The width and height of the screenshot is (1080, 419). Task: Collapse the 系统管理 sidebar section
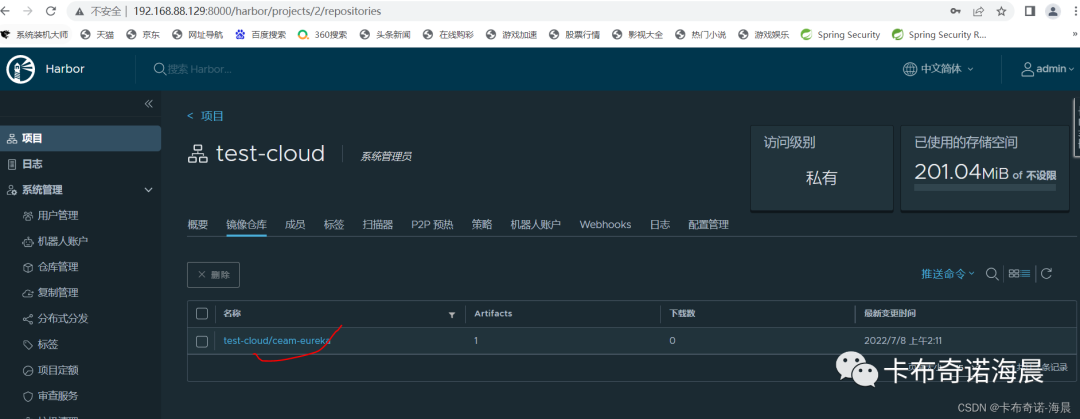pyautogui.click(x=148, y=190)
